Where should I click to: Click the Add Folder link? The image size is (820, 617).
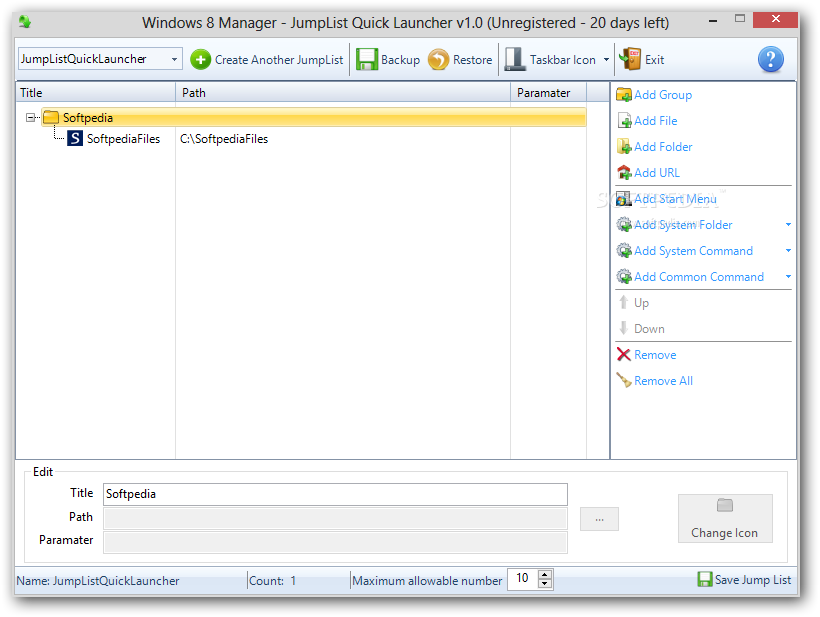click(663, 147)
